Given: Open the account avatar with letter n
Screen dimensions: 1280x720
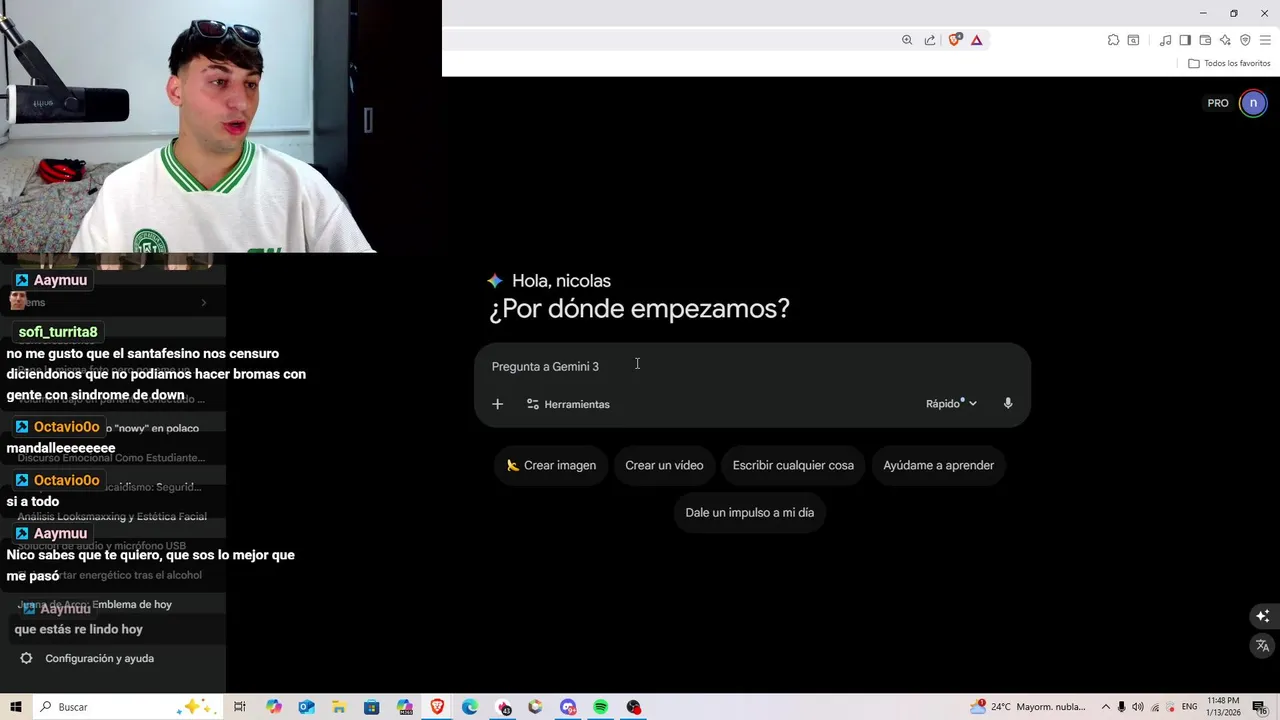Looking at the screenshot, I should coord(1253,103).
